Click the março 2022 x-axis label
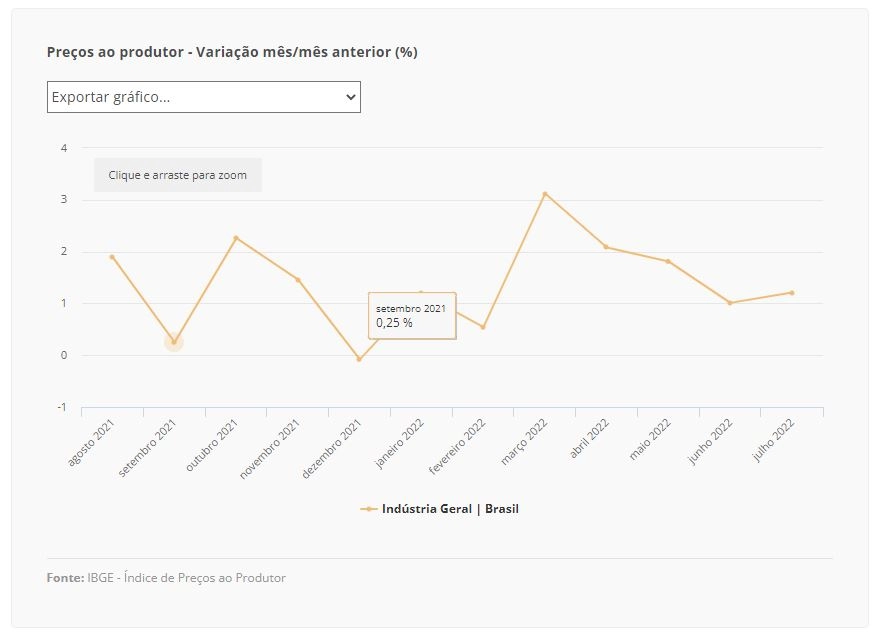882x640 pixels. [524, 442]
